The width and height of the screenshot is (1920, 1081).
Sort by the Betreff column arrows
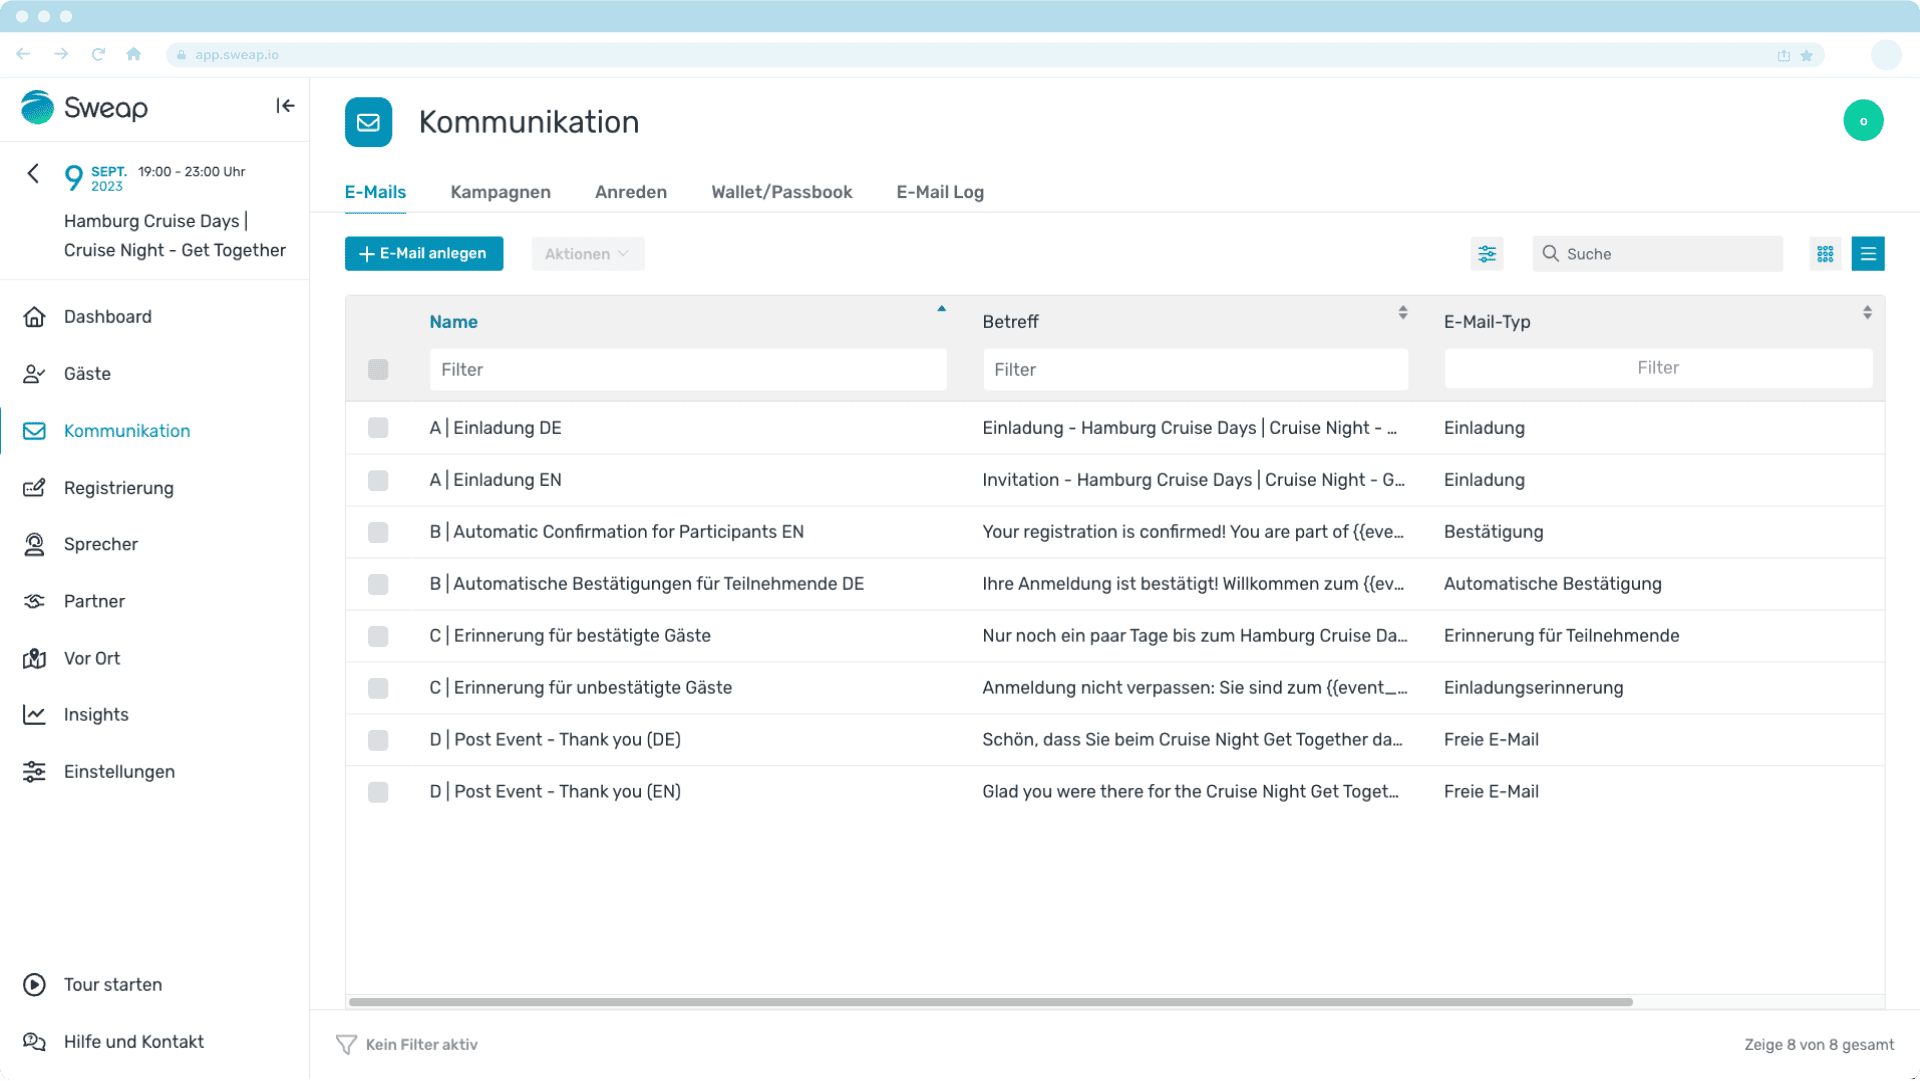(x=1403, y=313)
